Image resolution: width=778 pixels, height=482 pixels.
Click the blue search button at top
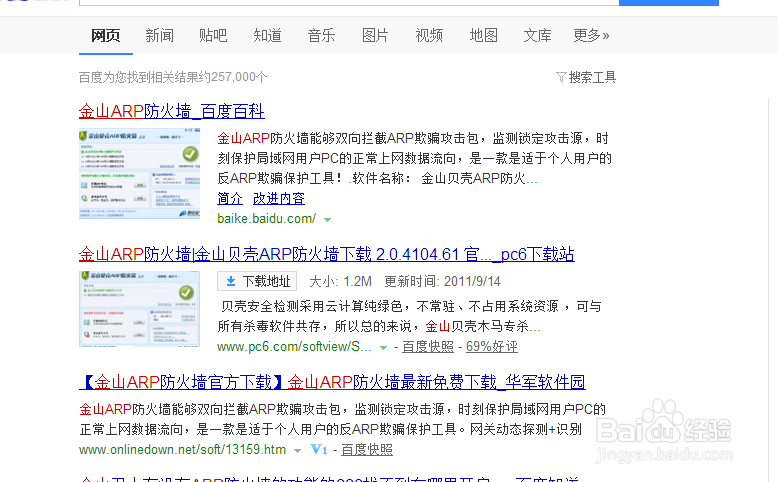(x=669, y=2)
